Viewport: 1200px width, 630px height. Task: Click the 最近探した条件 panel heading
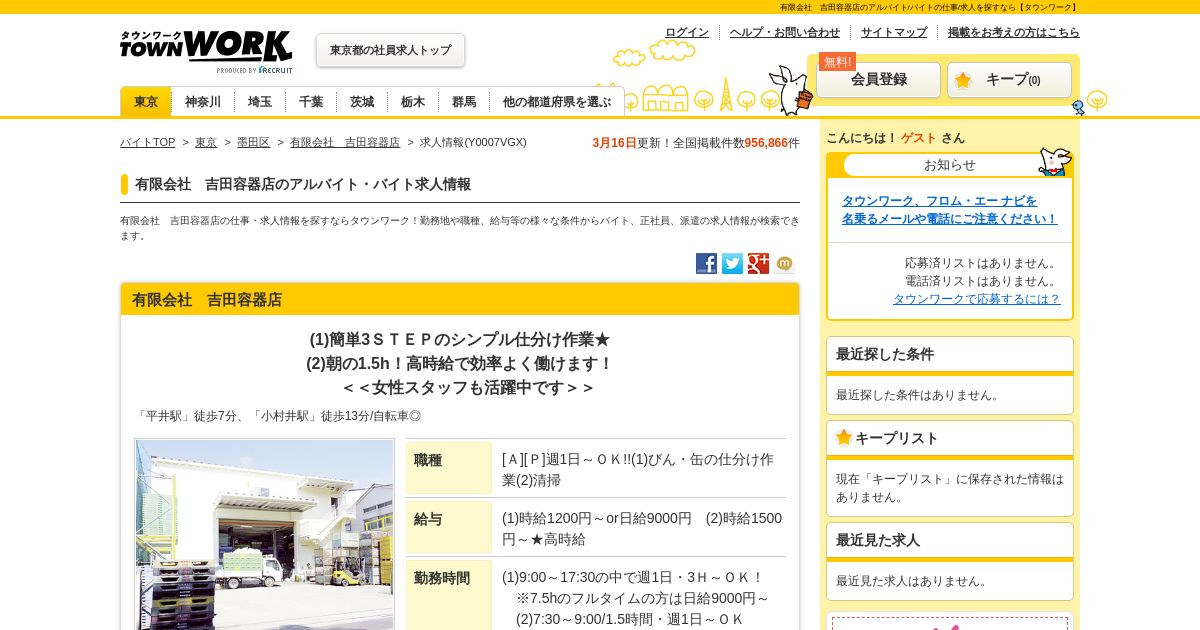click(x=950, y=354)
